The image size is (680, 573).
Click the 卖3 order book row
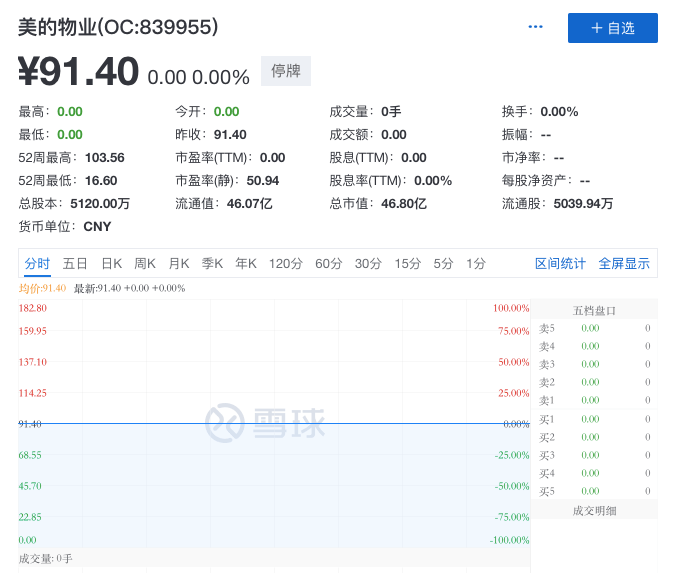(x=594, y=364)
